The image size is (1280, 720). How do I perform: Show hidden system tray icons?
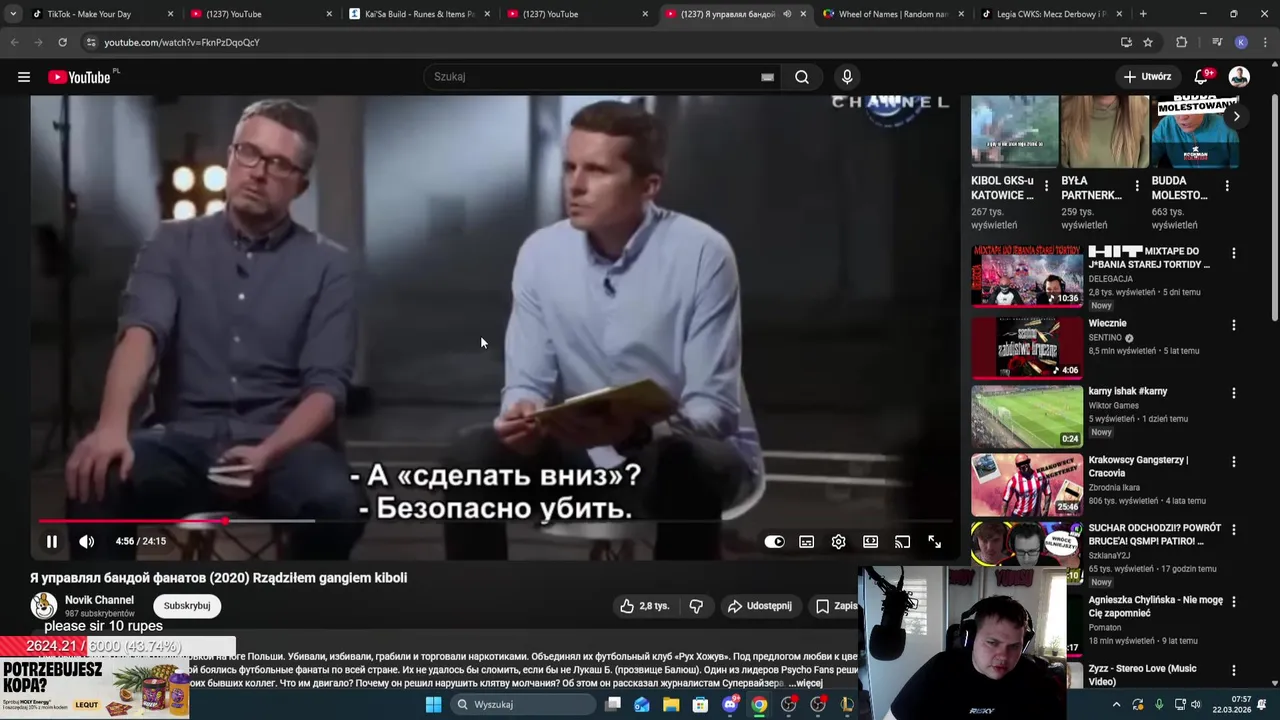(x=1117, y=704)
